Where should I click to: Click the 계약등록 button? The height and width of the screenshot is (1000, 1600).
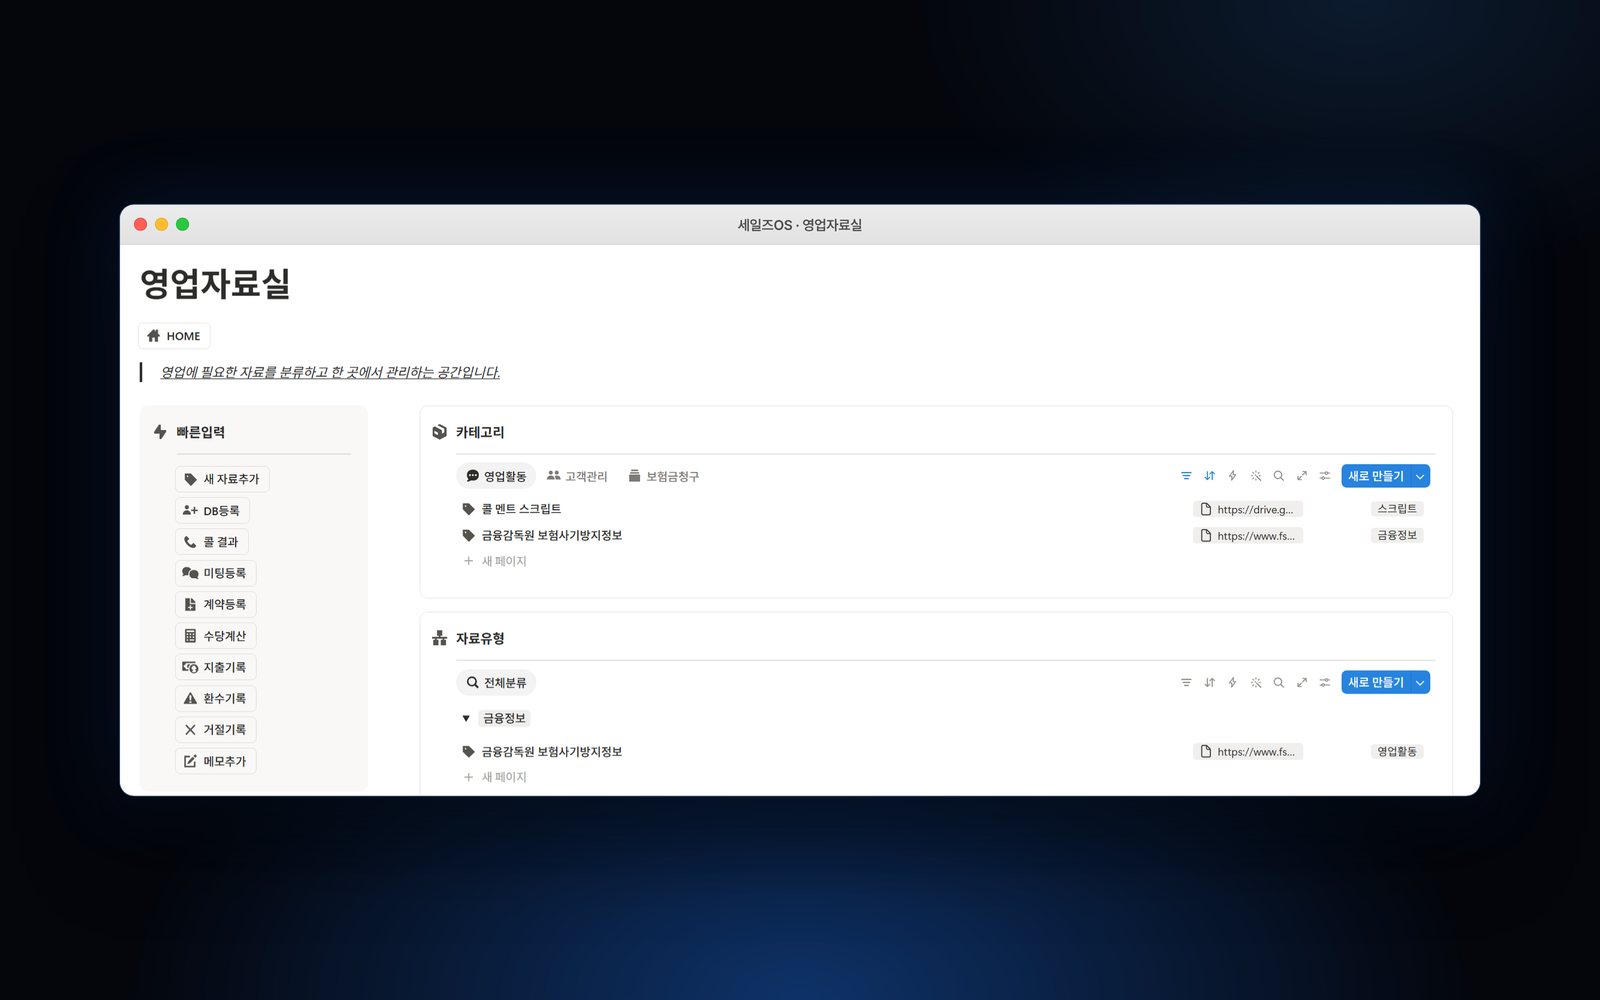pos(216,604)
